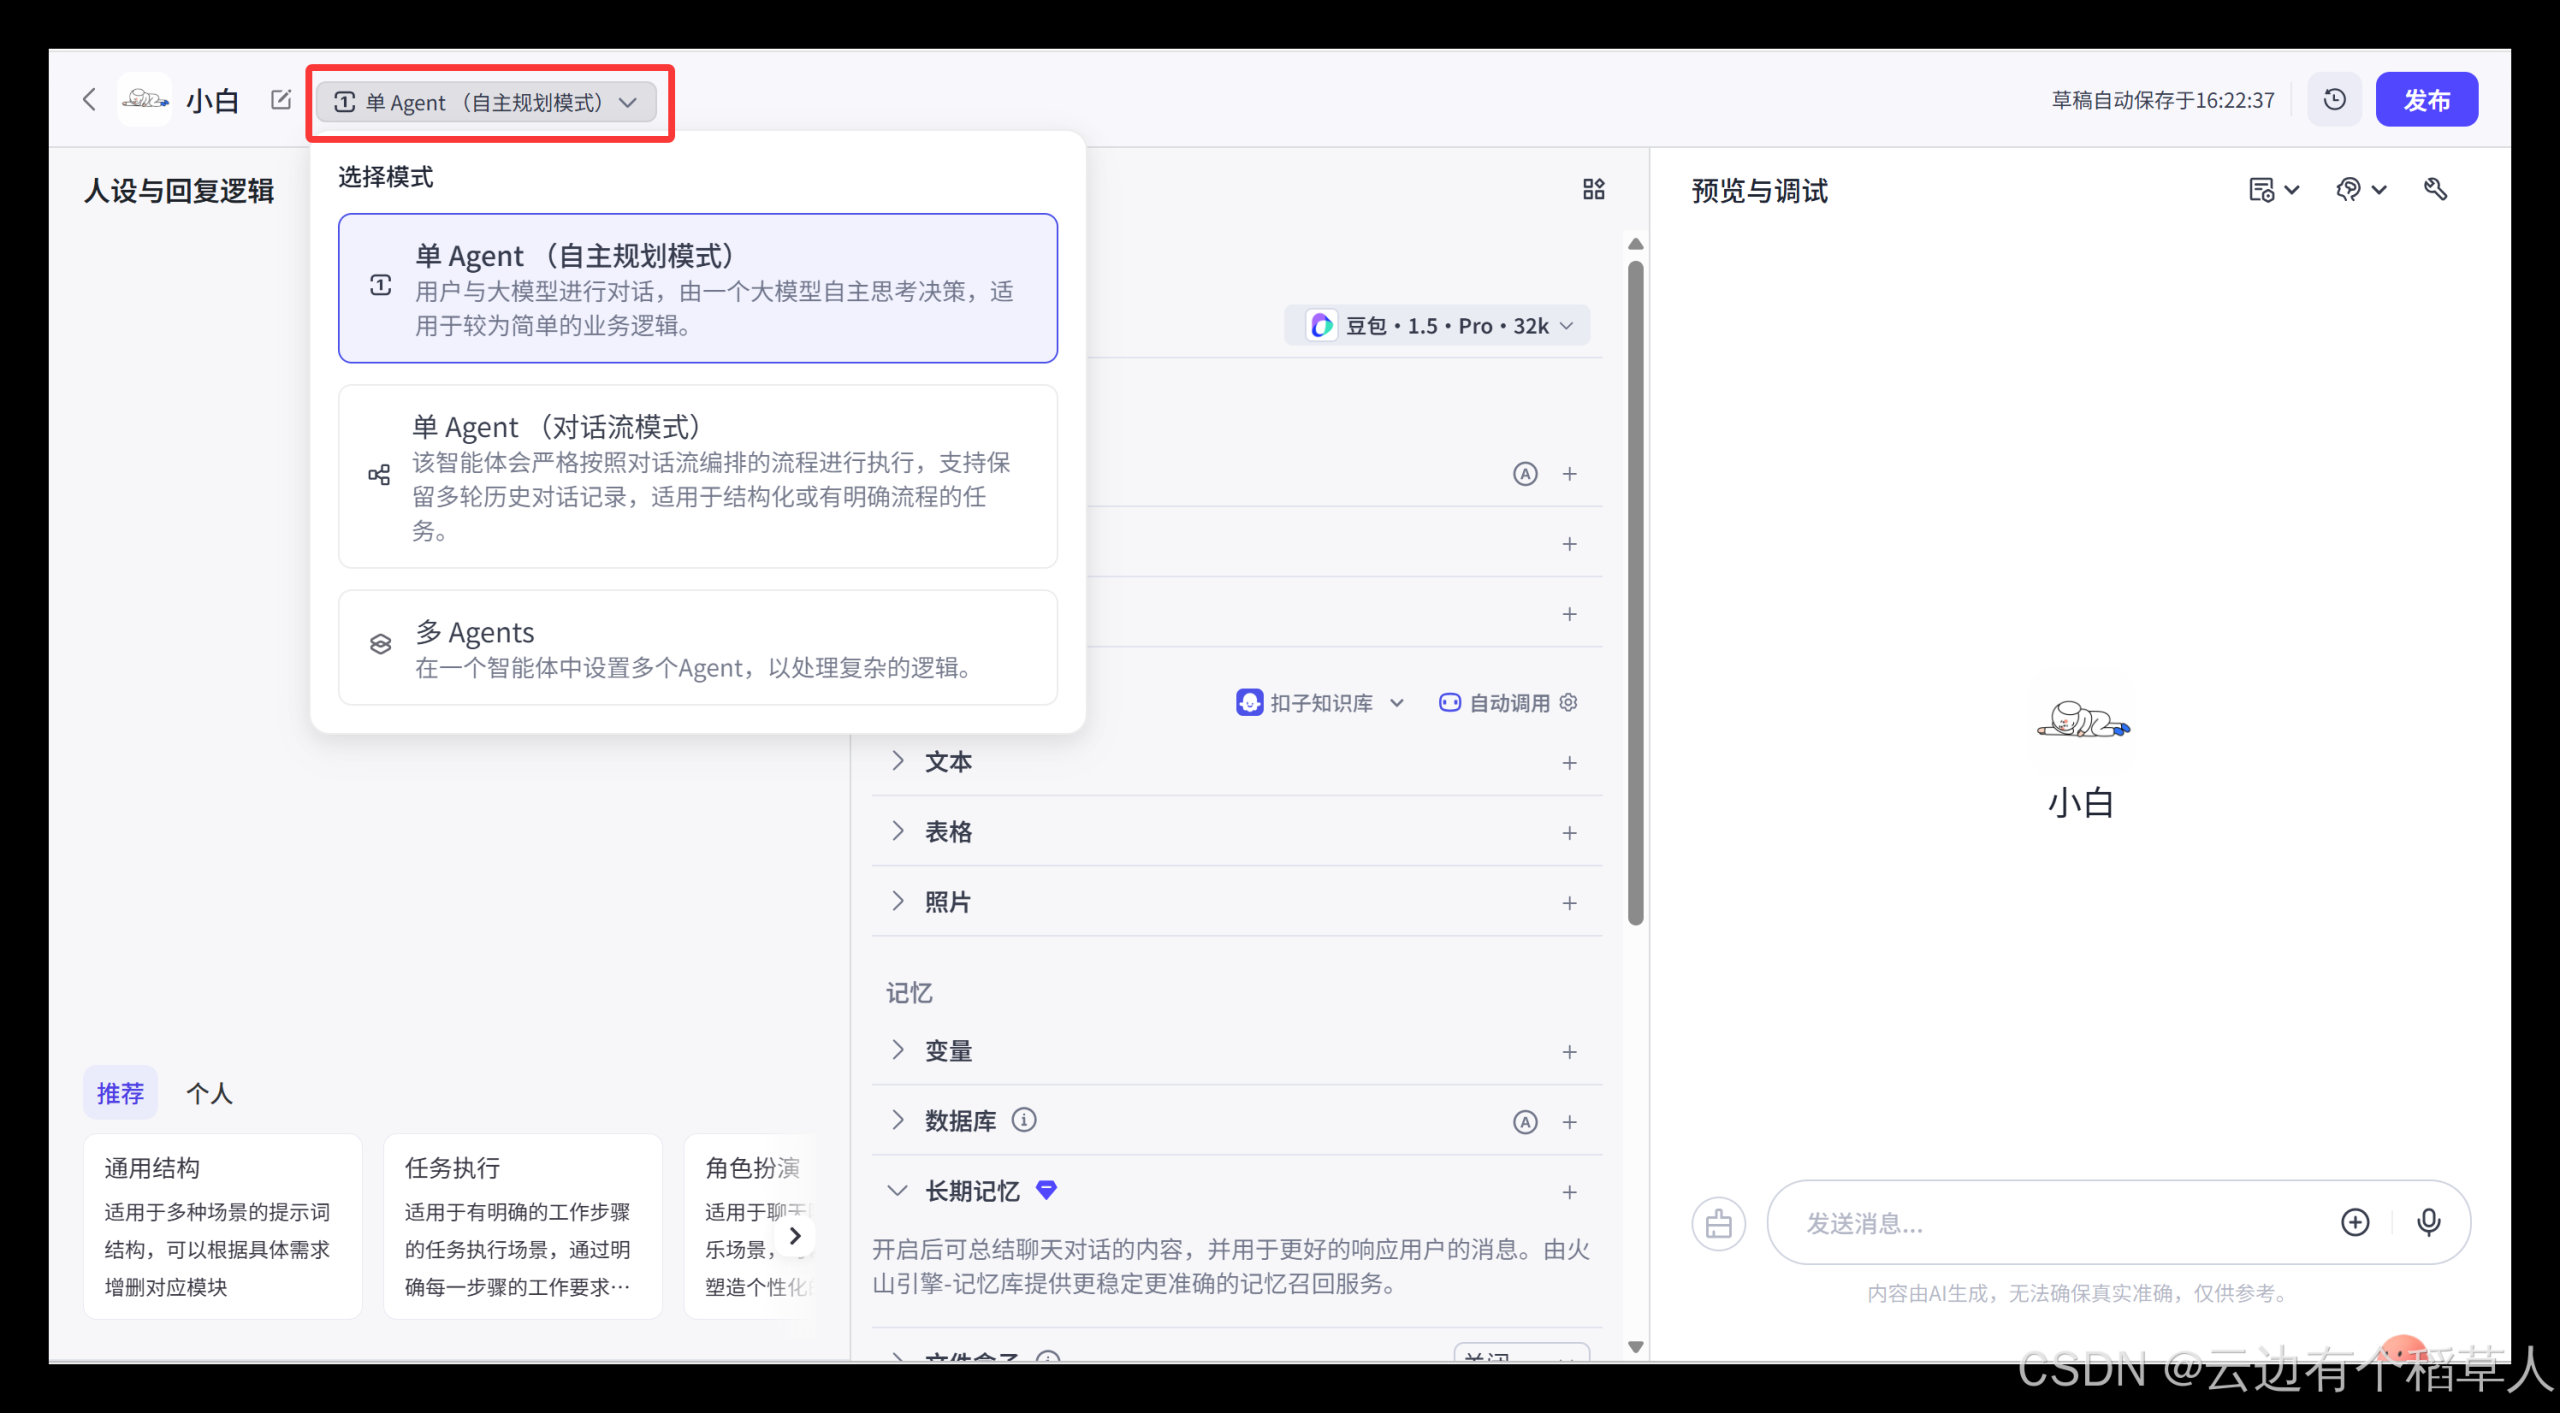The width and height of the screenshot is (2560, 1413).
Task: Select the 单 Agent 对话流模式 option
Action: pos(697,477)
